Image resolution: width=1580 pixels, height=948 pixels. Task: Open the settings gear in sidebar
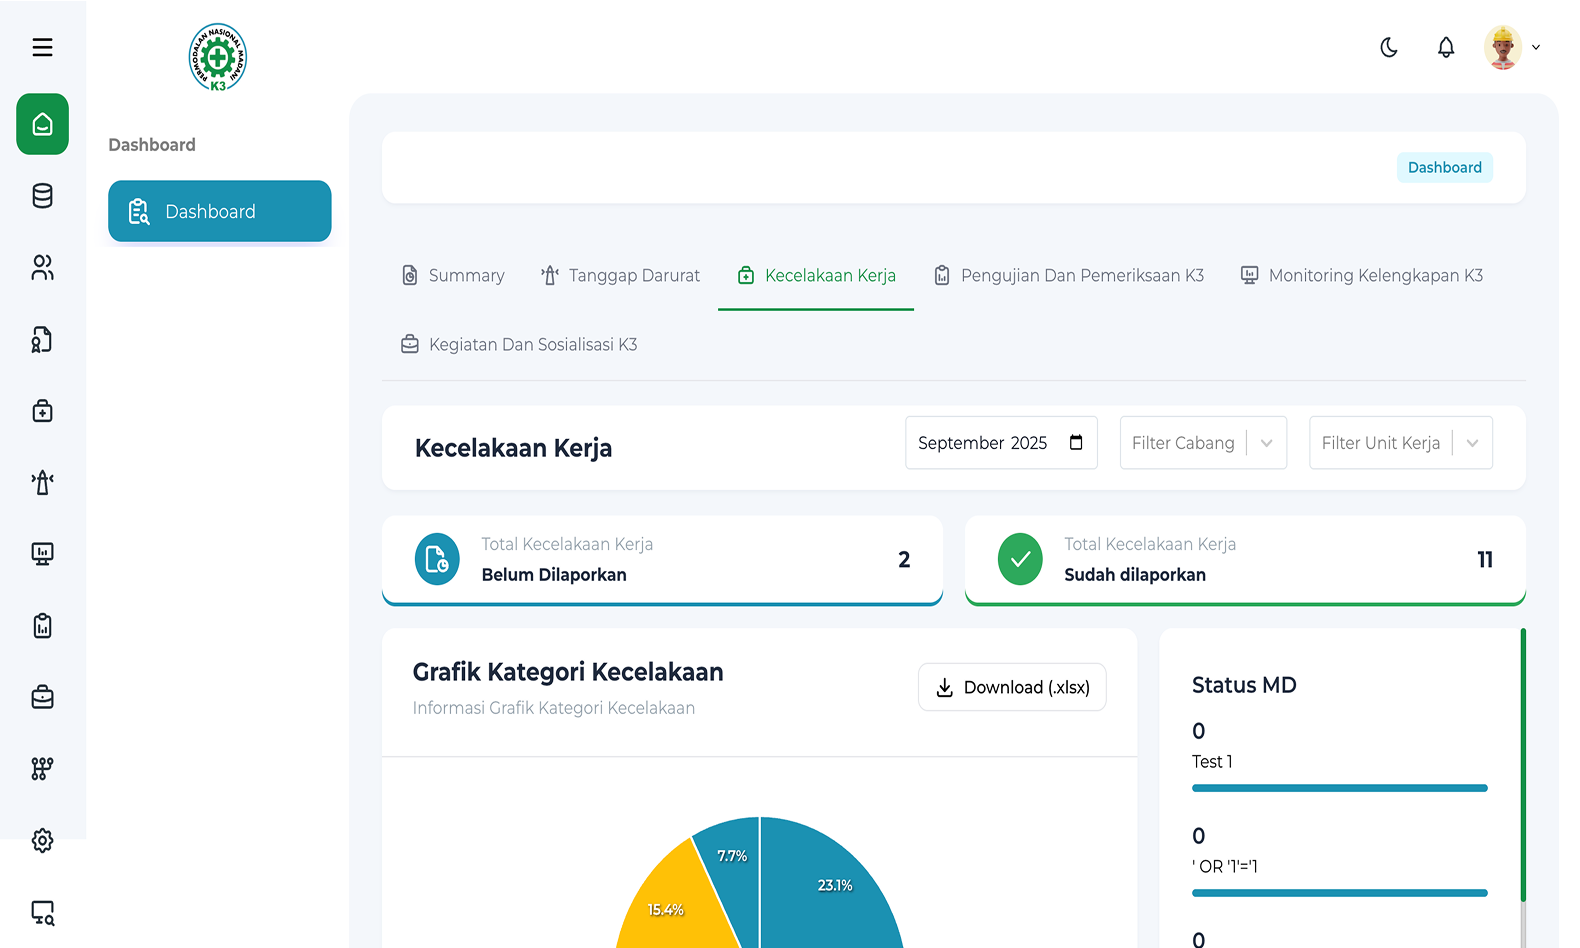coord(42,840)
